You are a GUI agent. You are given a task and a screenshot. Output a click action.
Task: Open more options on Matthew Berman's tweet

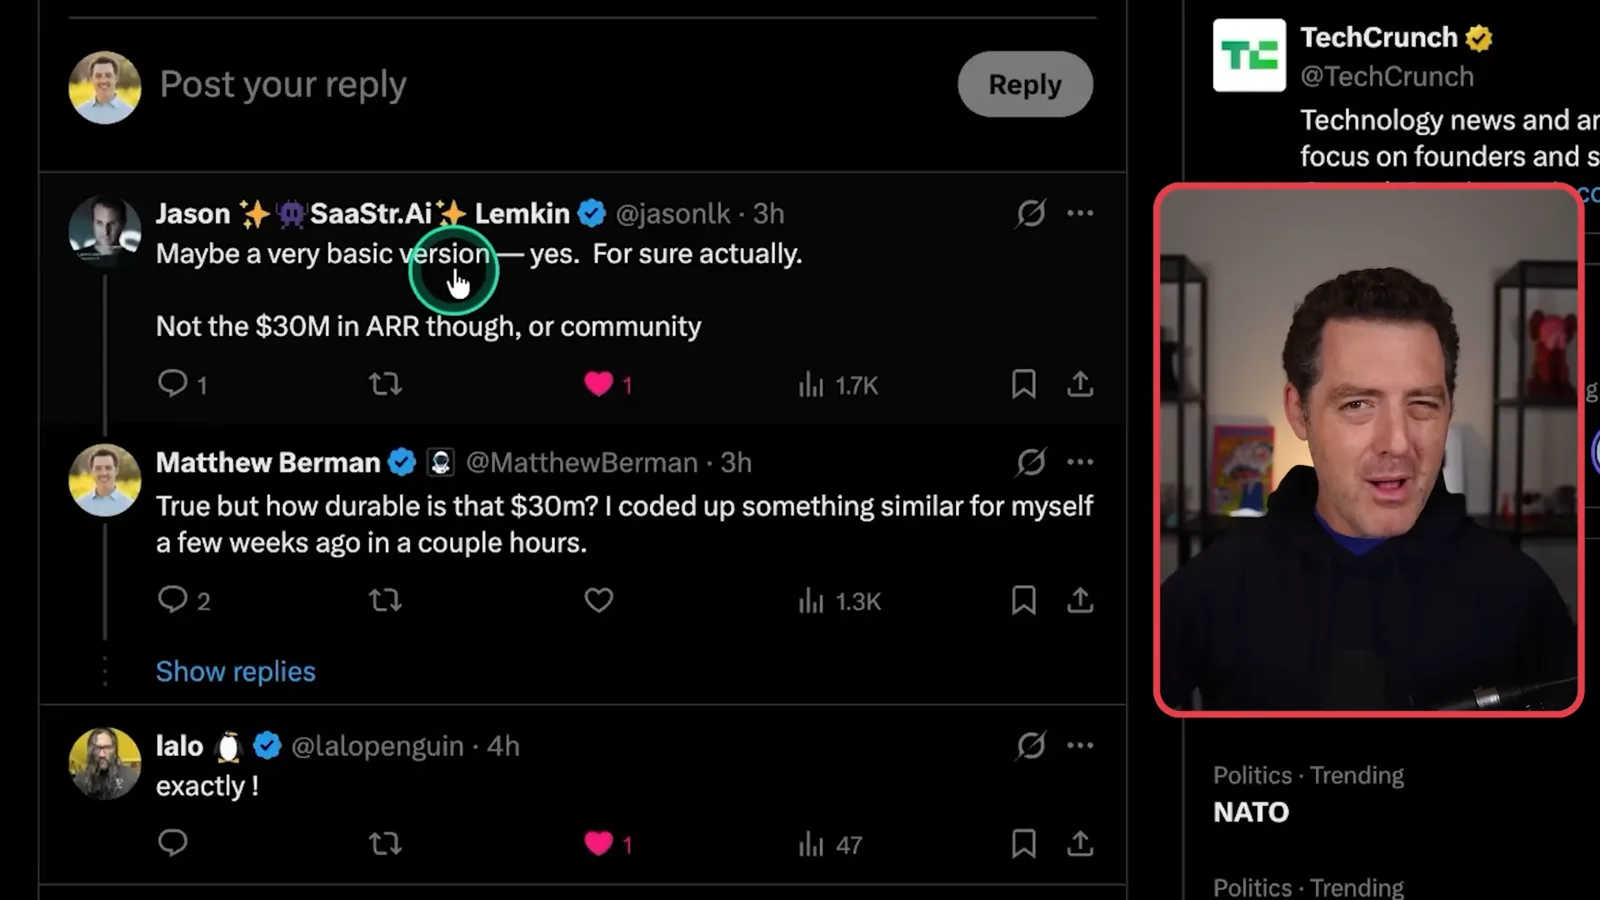(1080, 462)
